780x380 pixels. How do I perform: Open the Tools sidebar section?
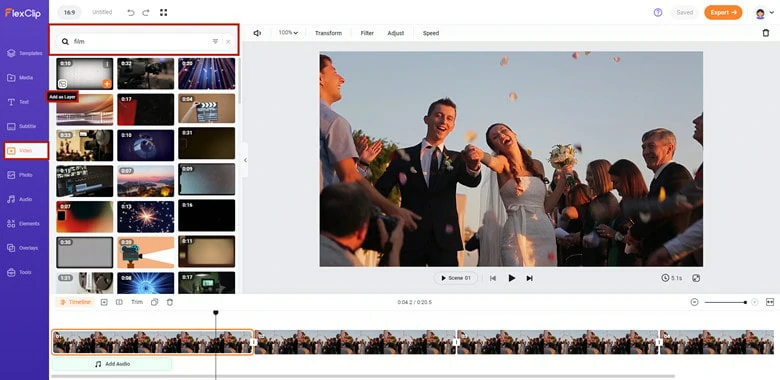click(19, 273)
